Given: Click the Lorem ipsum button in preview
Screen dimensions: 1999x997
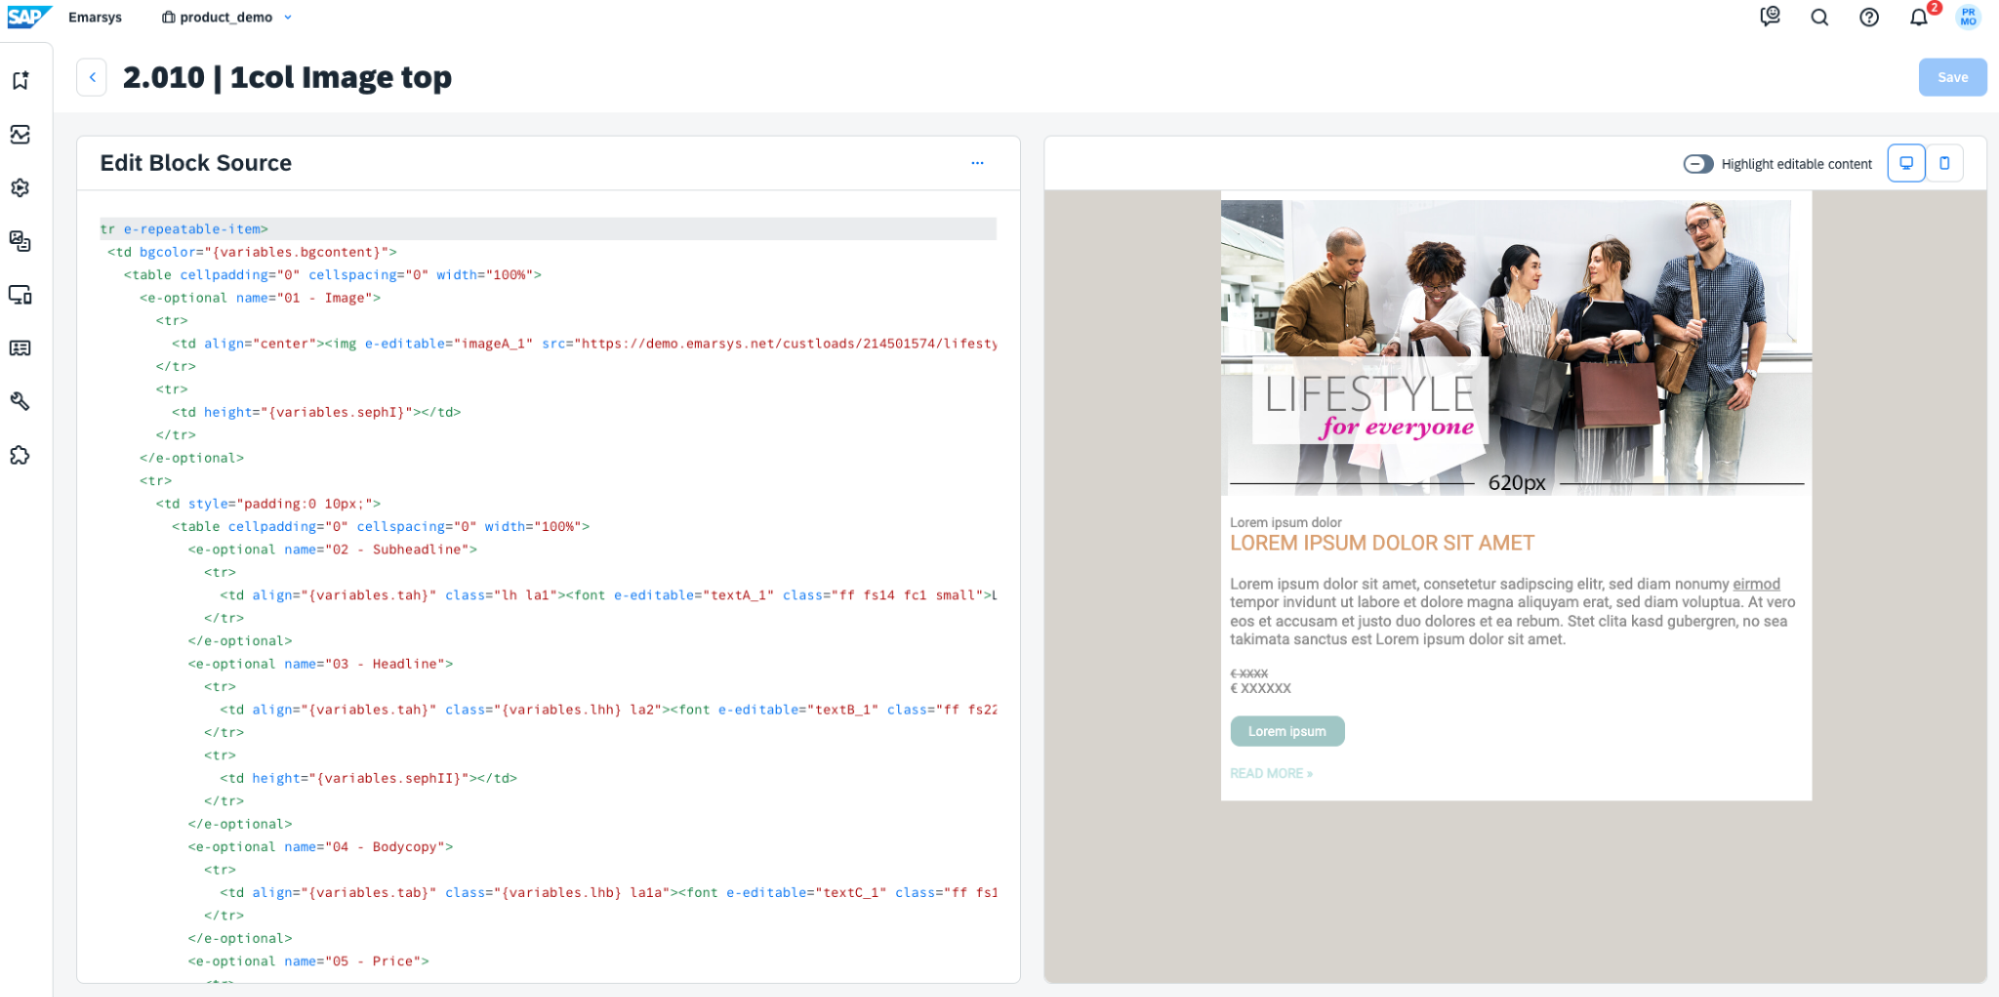Looking at the screenshot, I should (1287, 731).
